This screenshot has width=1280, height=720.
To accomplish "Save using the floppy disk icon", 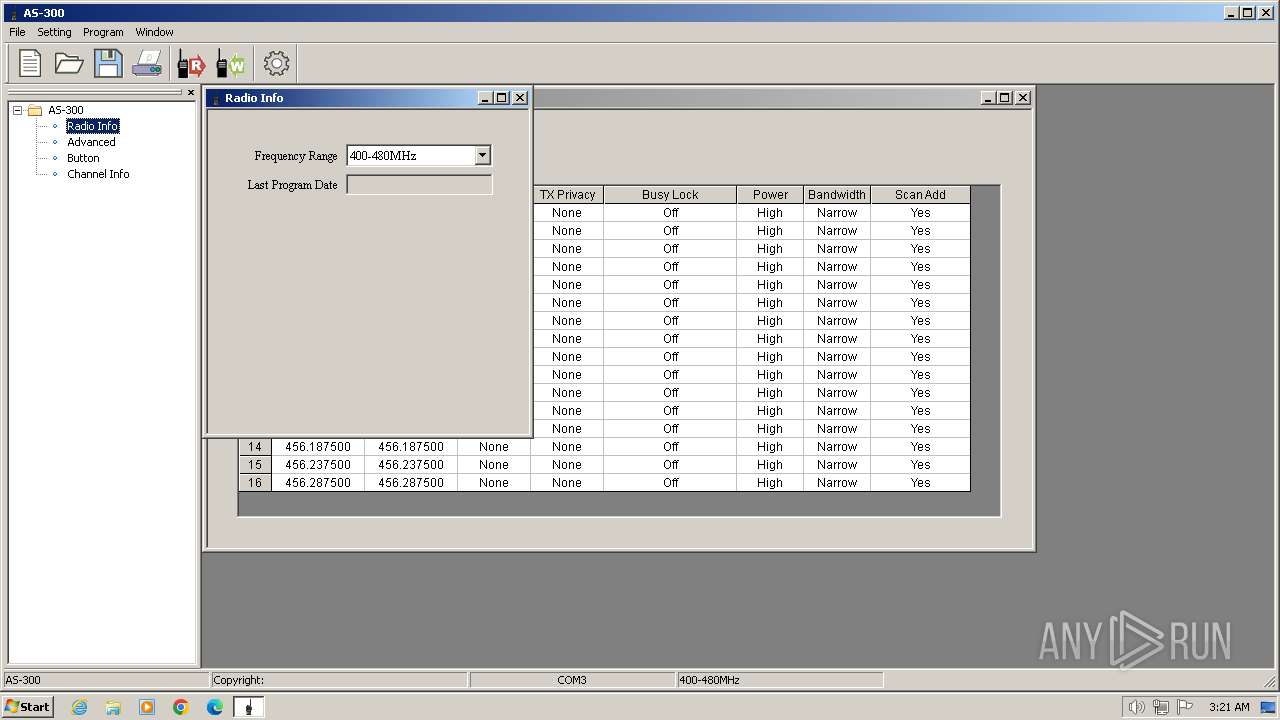I will coord(108,63).
